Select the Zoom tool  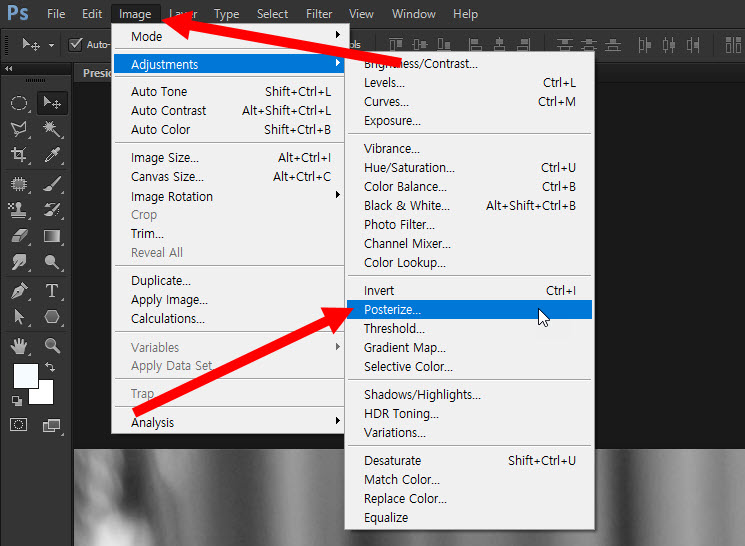(x=52, y=346)
